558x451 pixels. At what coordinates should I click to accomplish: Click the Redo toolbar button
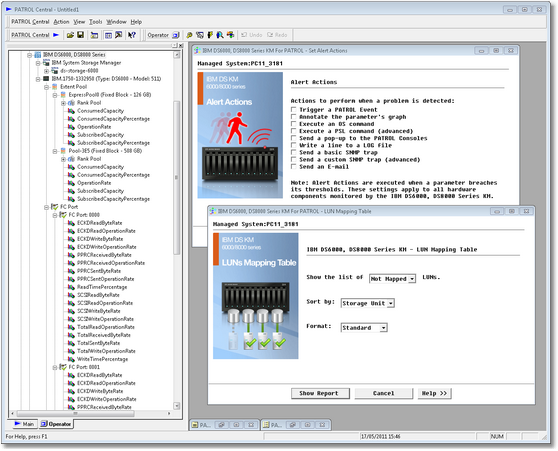tap(277, 35)
